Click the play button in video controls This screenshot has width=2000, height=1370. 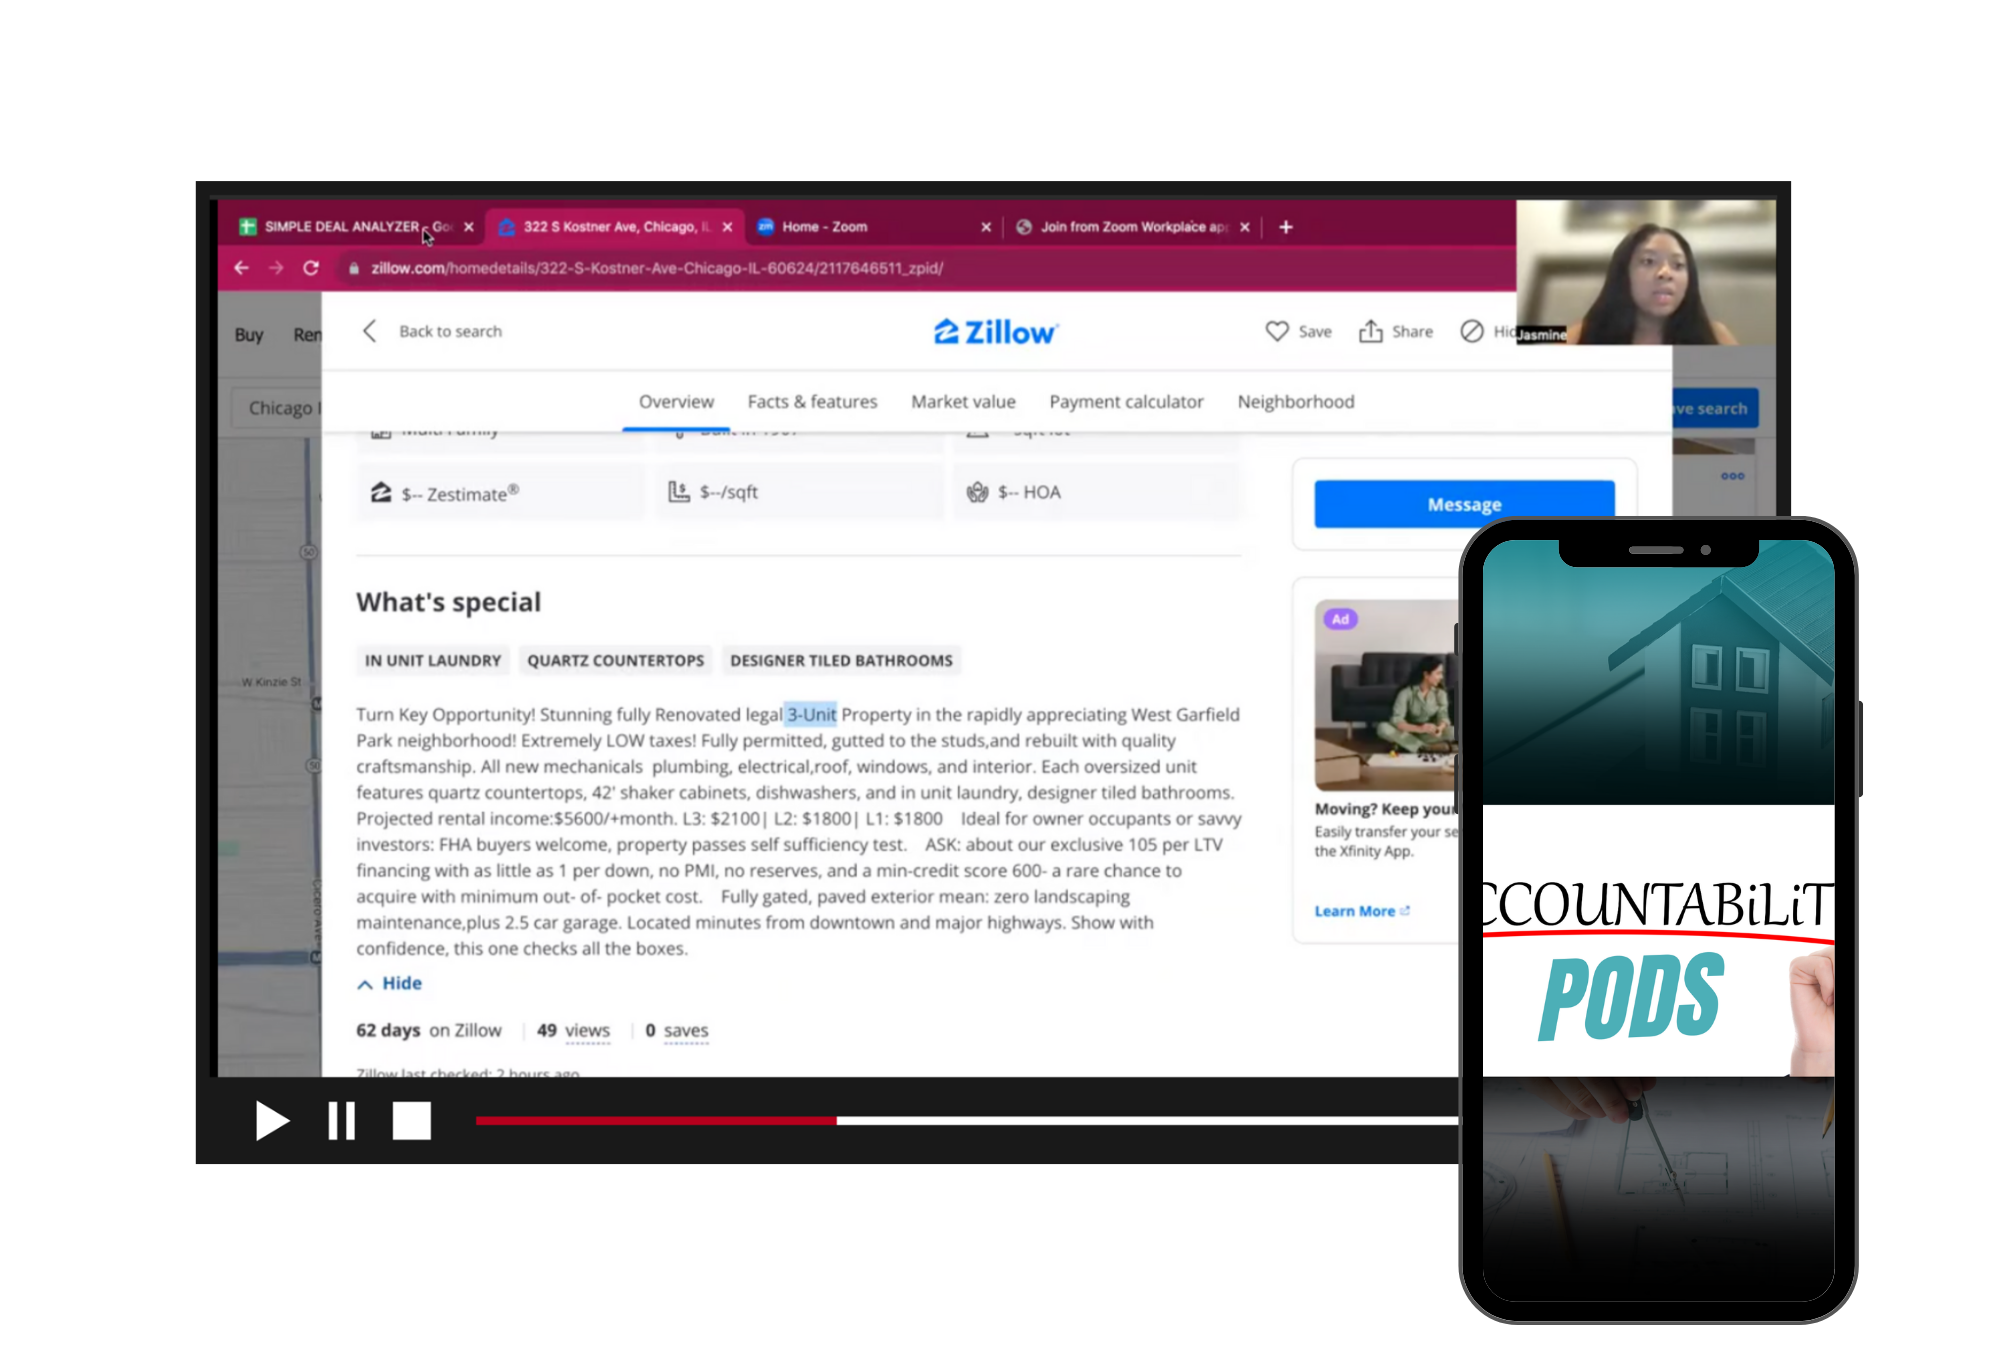271,1121
